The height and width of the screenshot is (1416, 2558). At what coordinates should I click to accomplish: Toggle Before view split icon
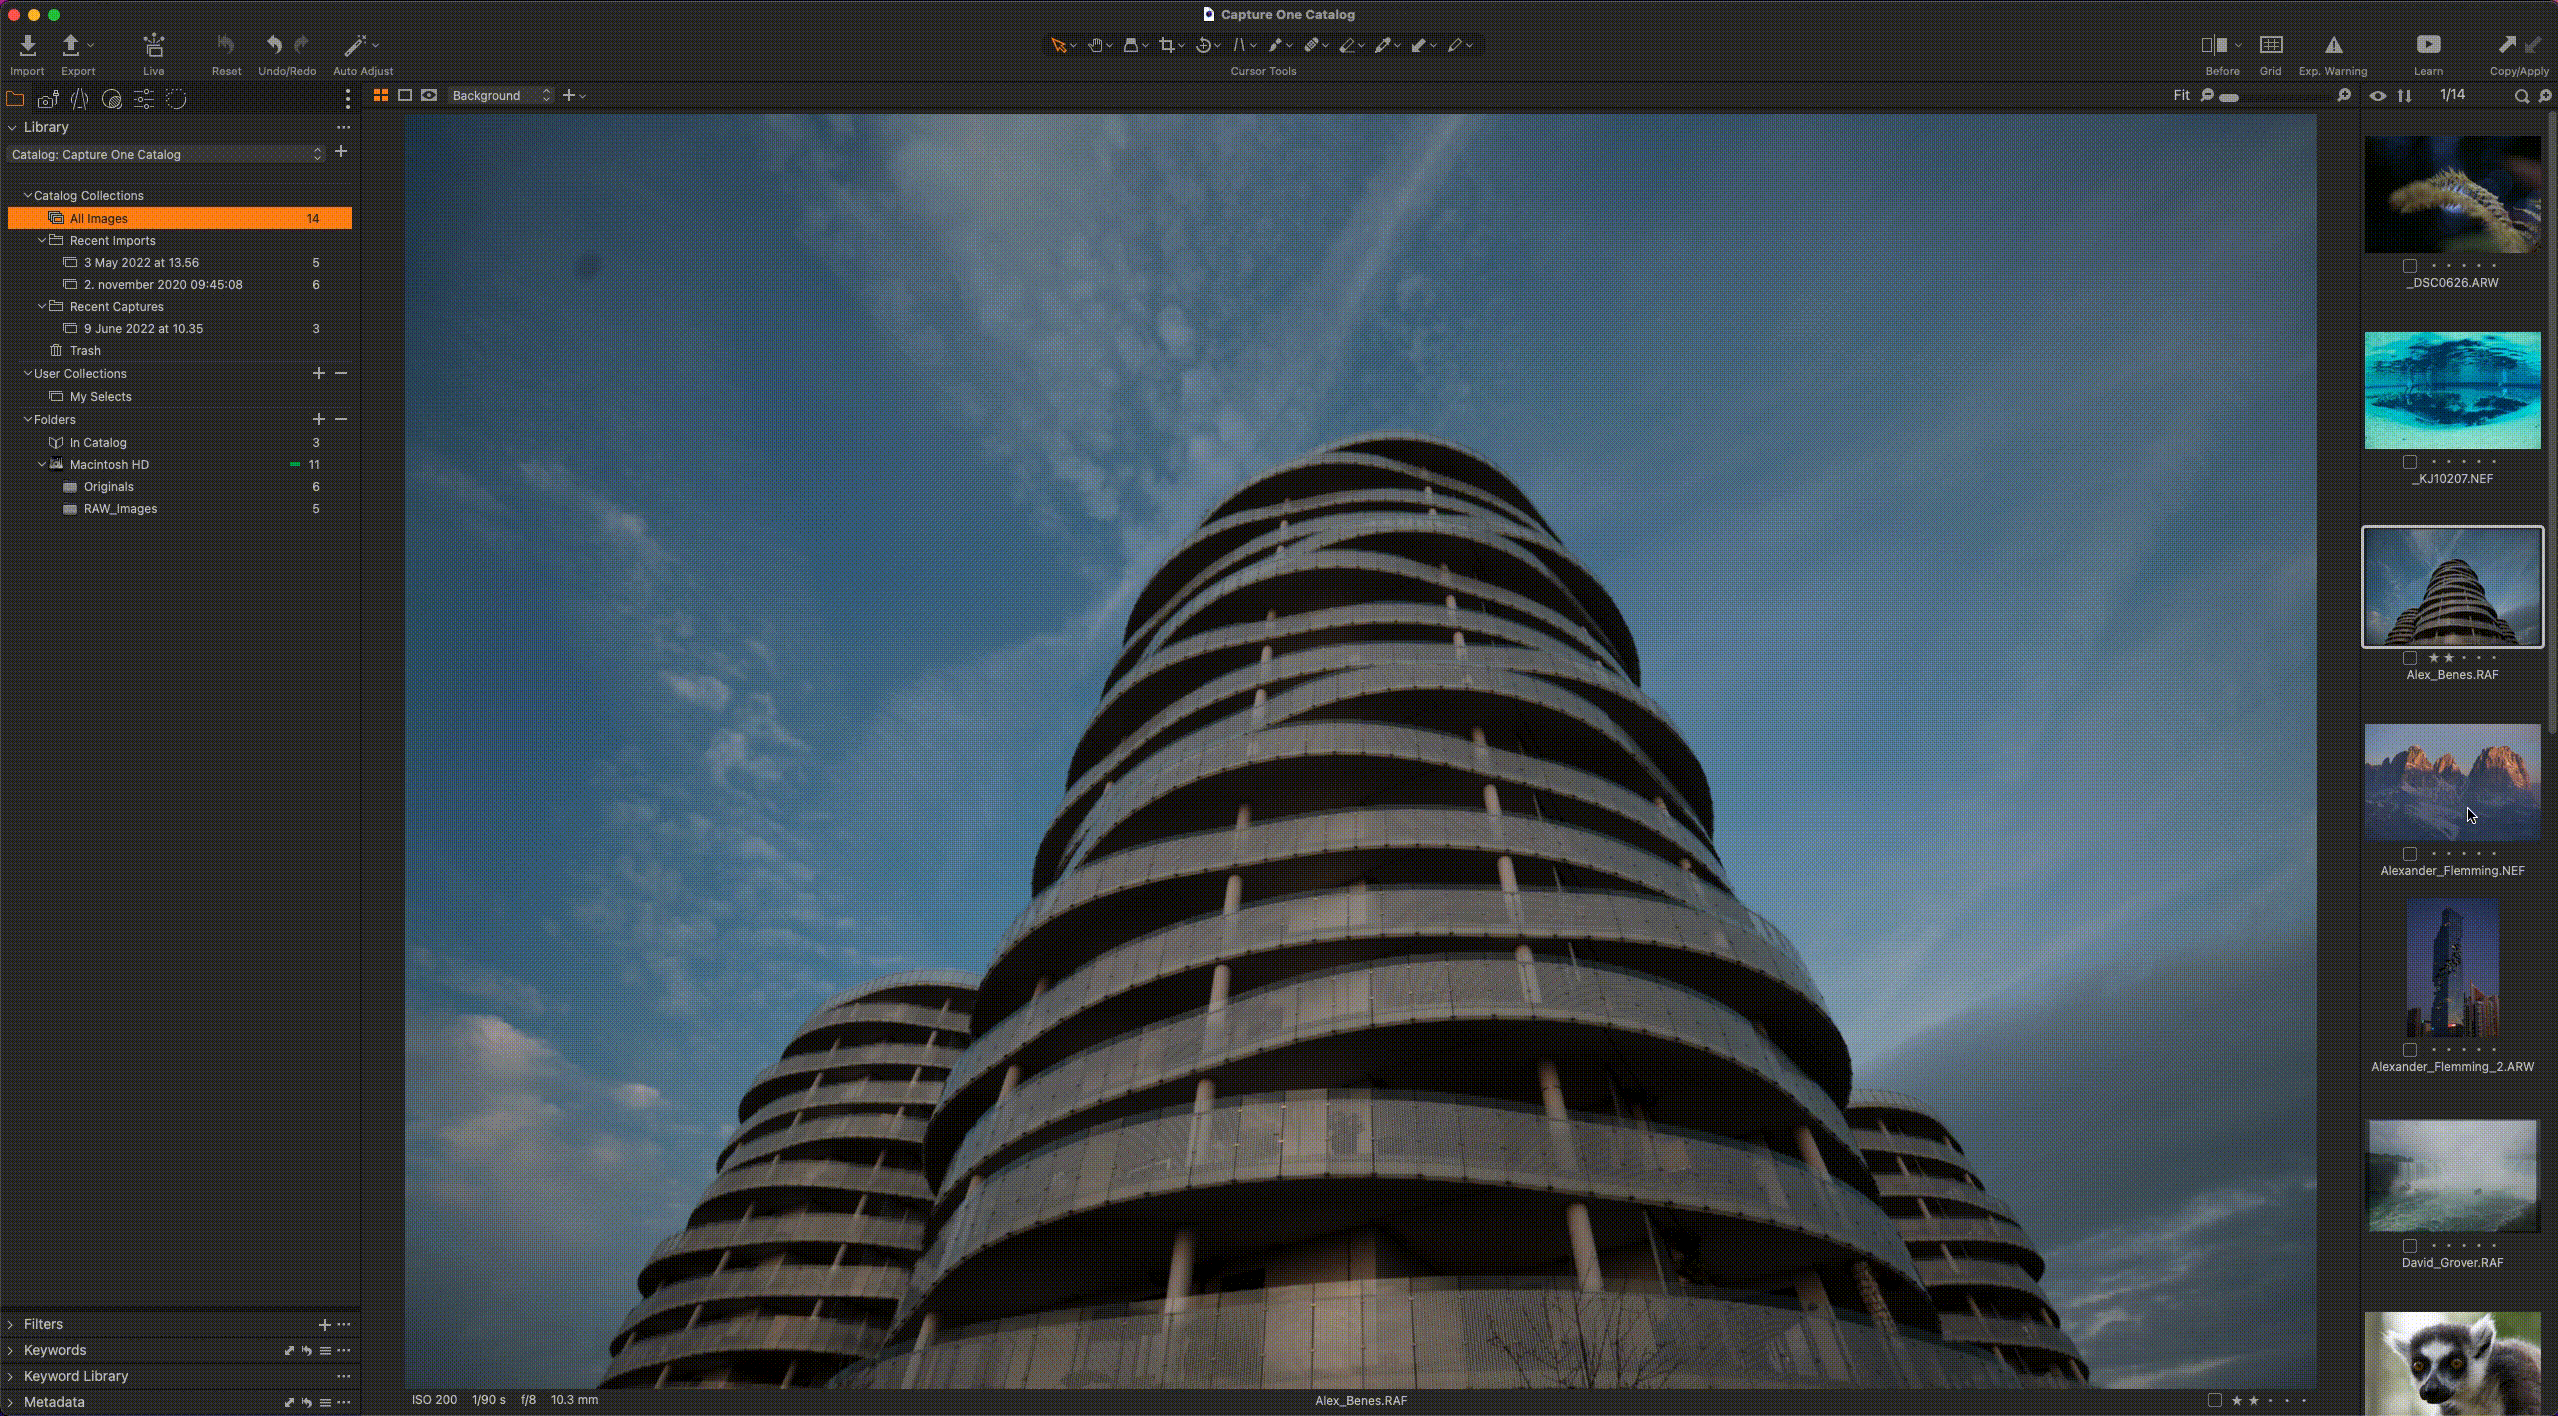point(2214,45)
